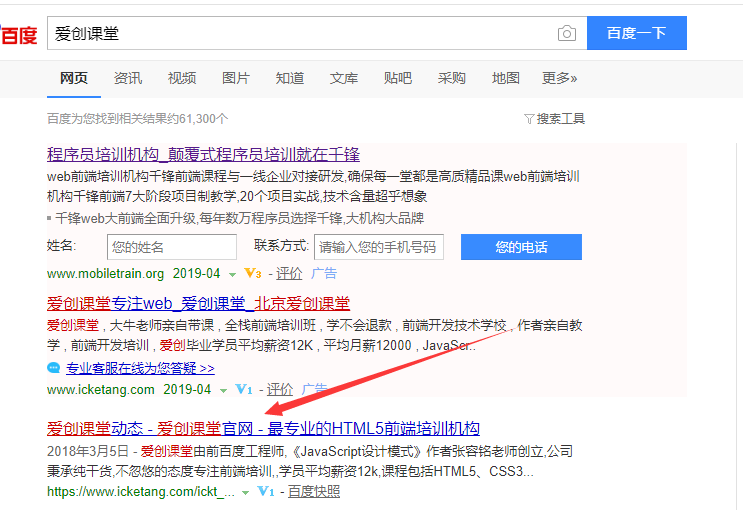Click the funnel icon of 搜索工具
The height and width of the screenshot is (510, 743).
pos(529,118)
